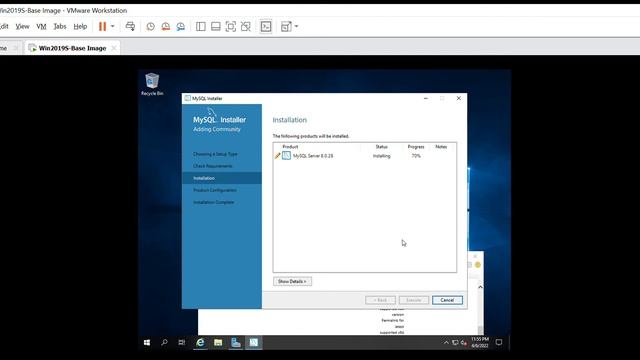Open Task View on guest taskbar

coord(182,342)
